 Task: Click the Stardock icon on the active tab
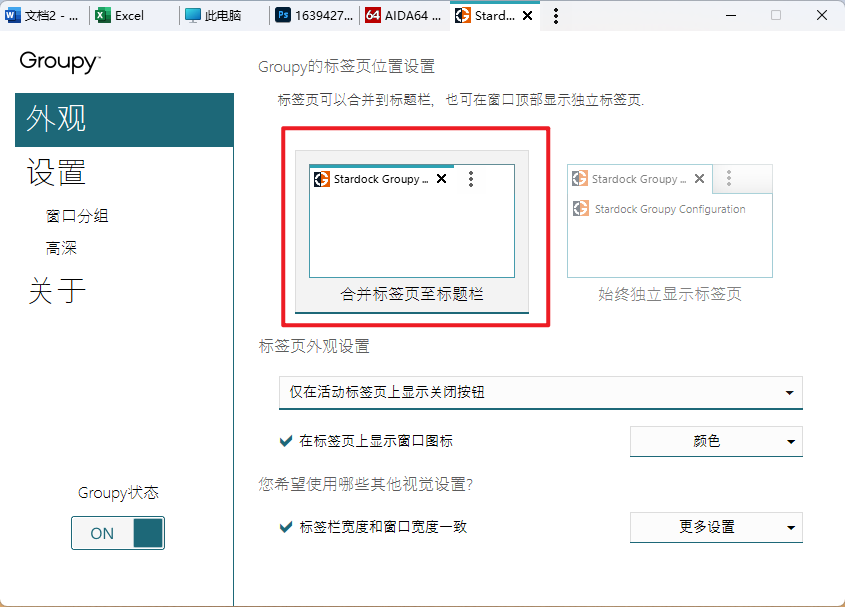pyautogui.click(x=462, y=16)
